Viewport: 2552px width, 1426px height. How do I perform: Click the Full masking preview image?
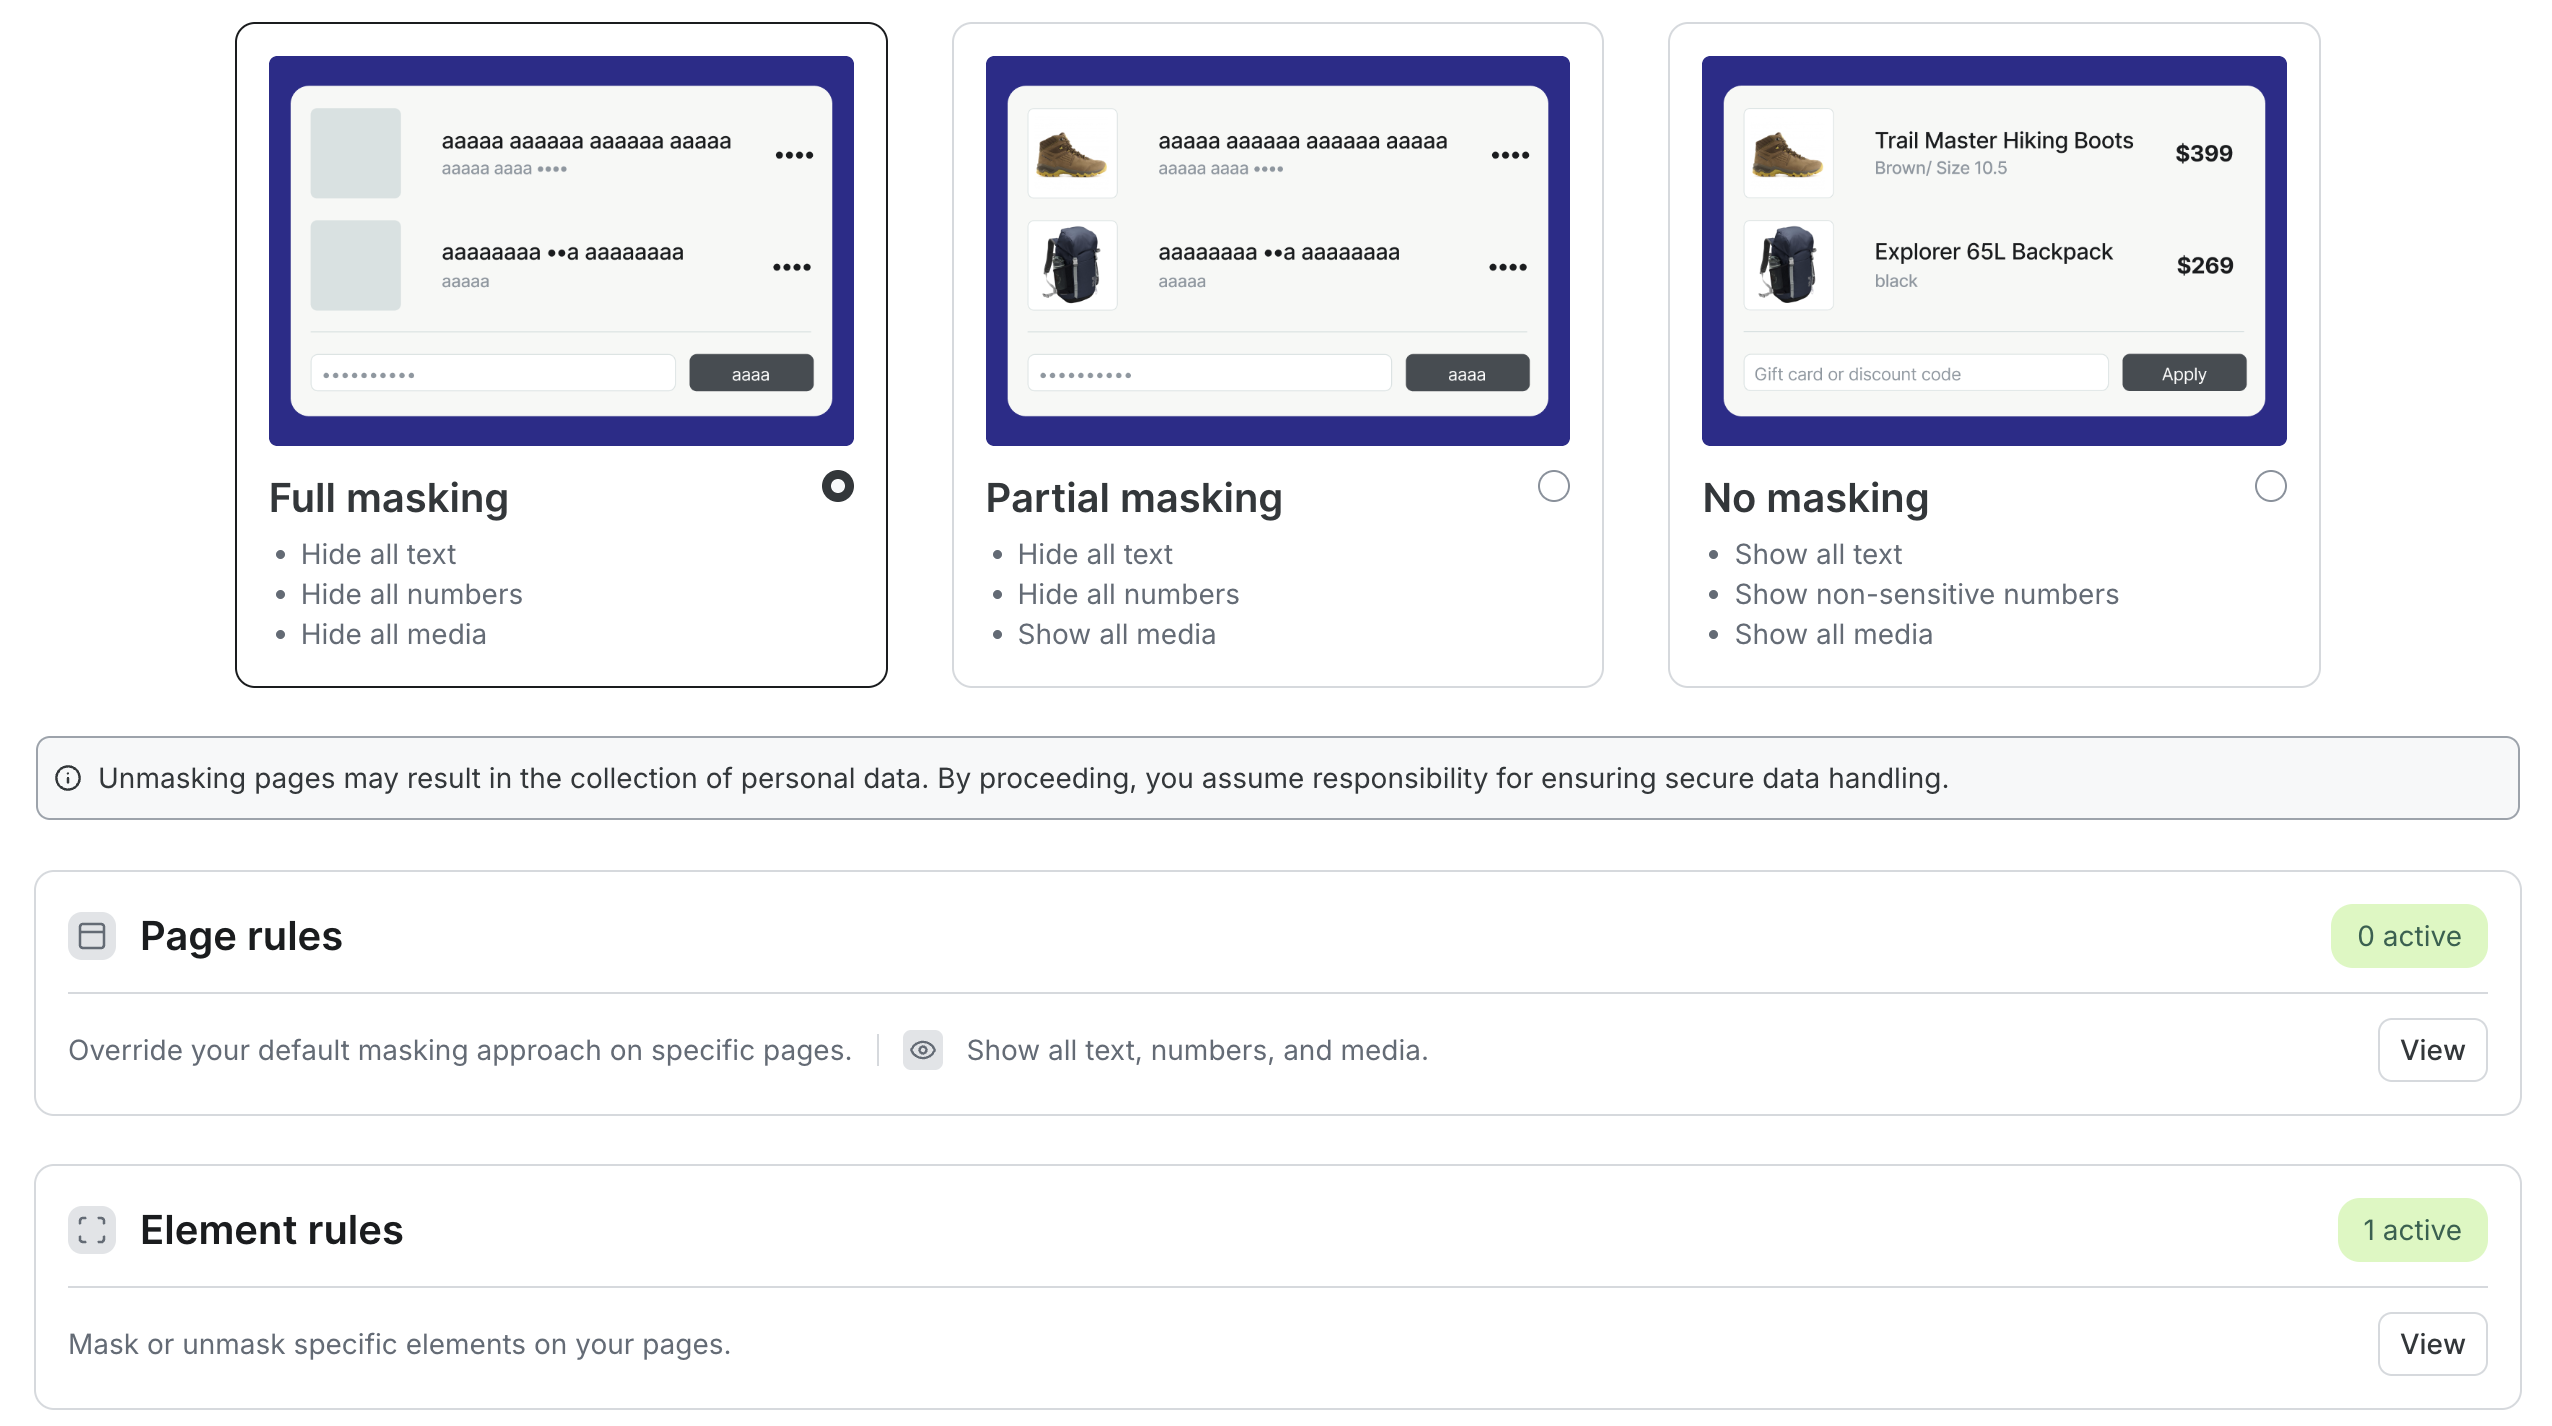(x=561, y=251)
